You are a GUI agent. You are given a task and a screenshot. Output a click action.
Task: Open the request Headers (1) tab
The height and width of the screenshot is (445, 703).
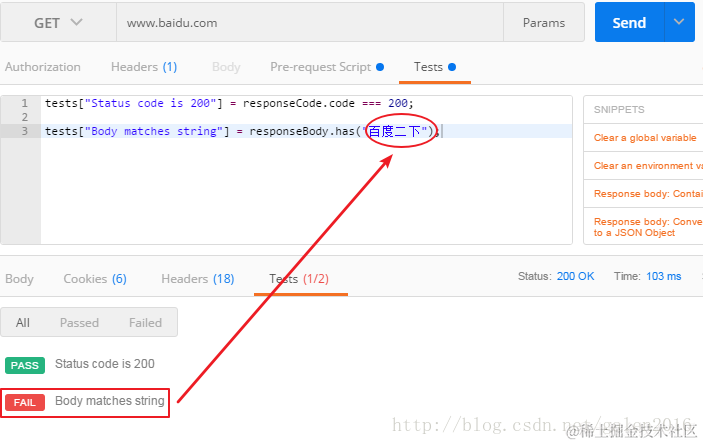click(144, 67)
